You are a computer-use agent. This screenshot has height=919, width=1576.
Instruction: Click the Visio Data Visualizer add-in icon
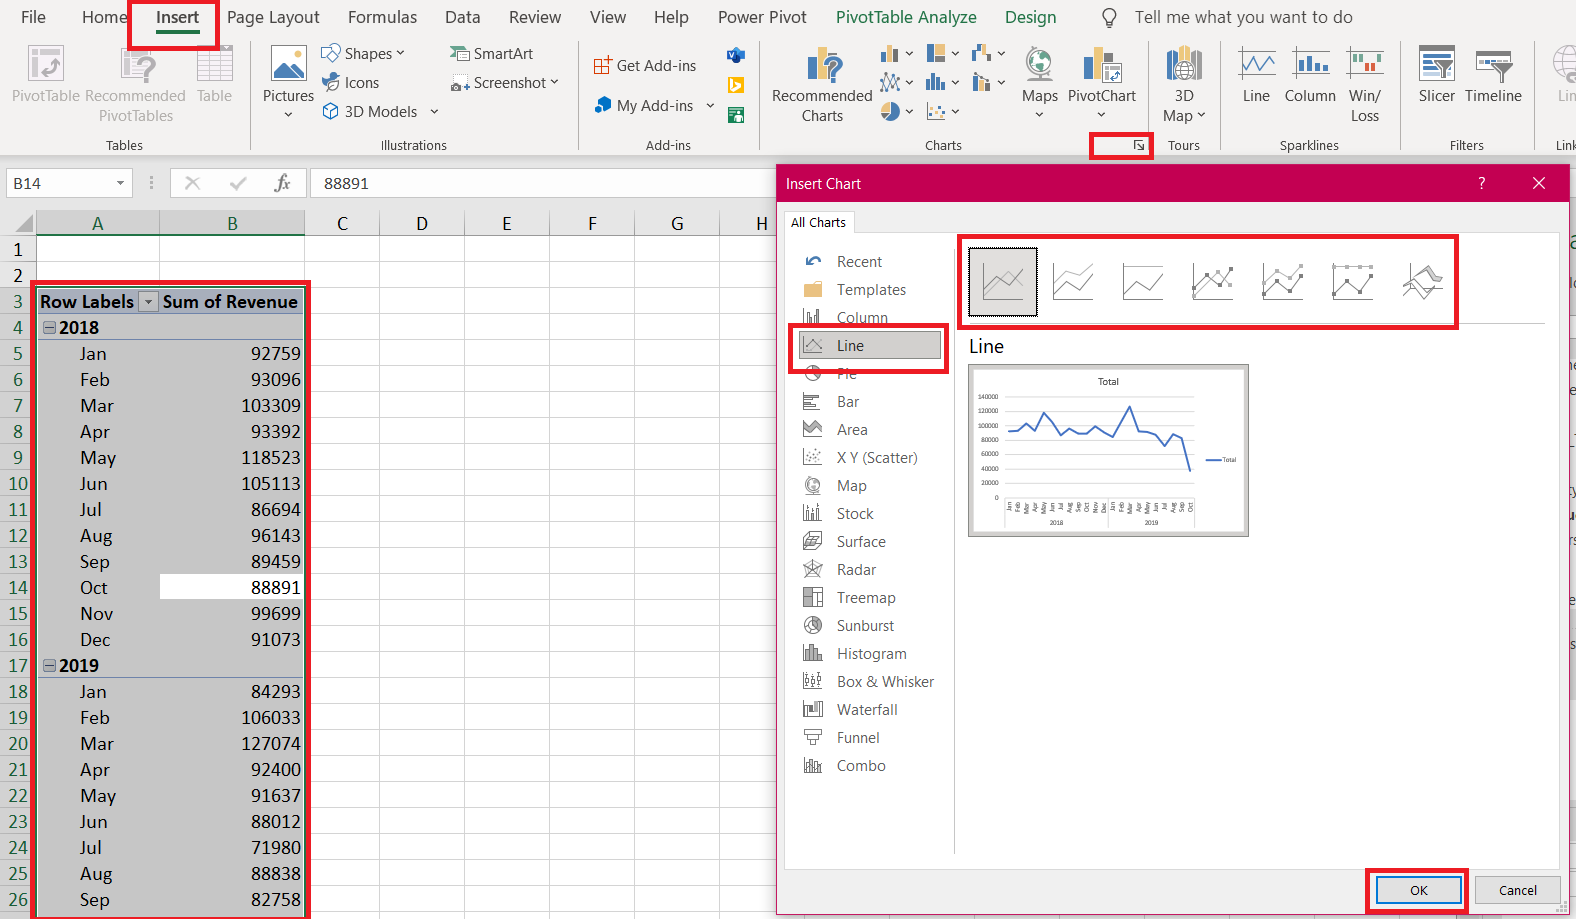[x=736, y=55]
